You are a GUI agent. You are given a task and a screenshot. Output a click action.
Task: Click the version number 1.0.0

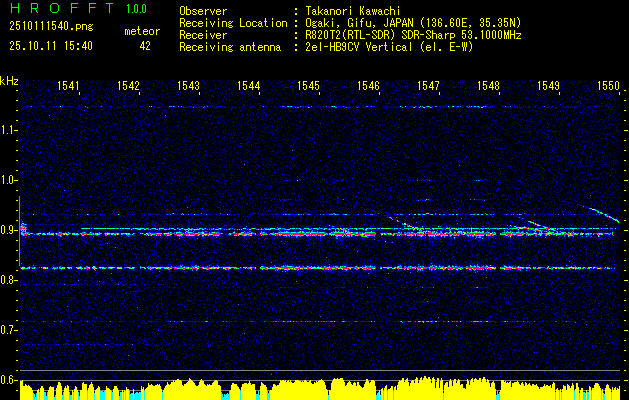136,9
